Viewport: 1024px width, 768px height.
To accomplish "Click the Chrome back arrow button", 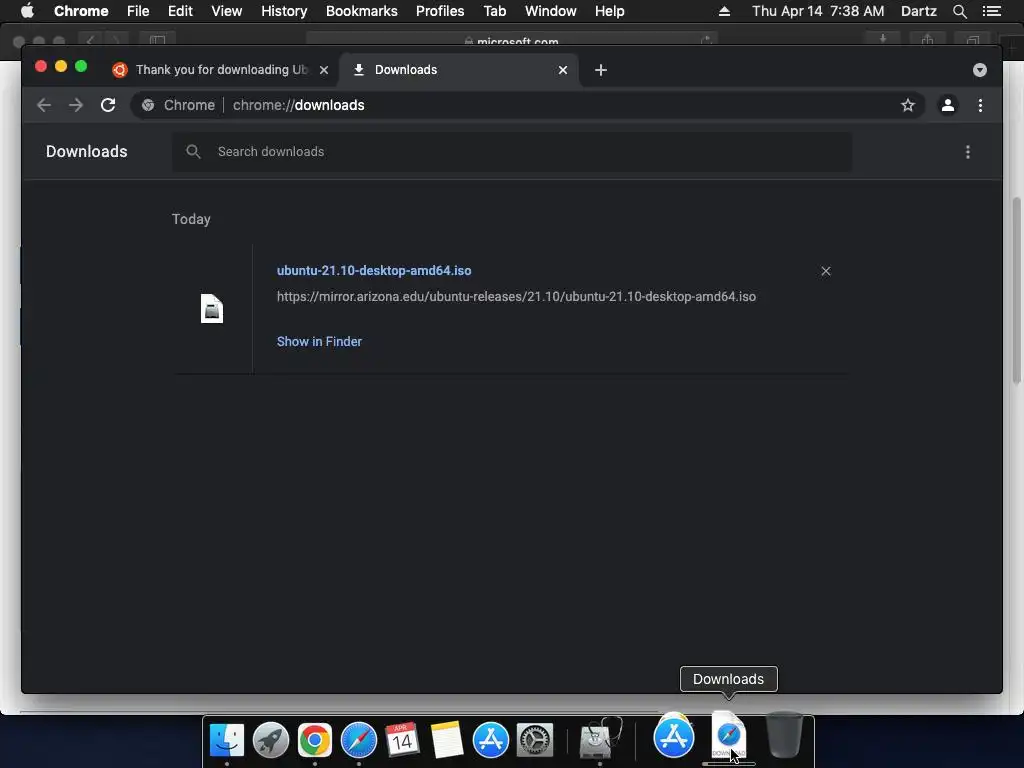I will pyautogui.click(x=44, y=105).
